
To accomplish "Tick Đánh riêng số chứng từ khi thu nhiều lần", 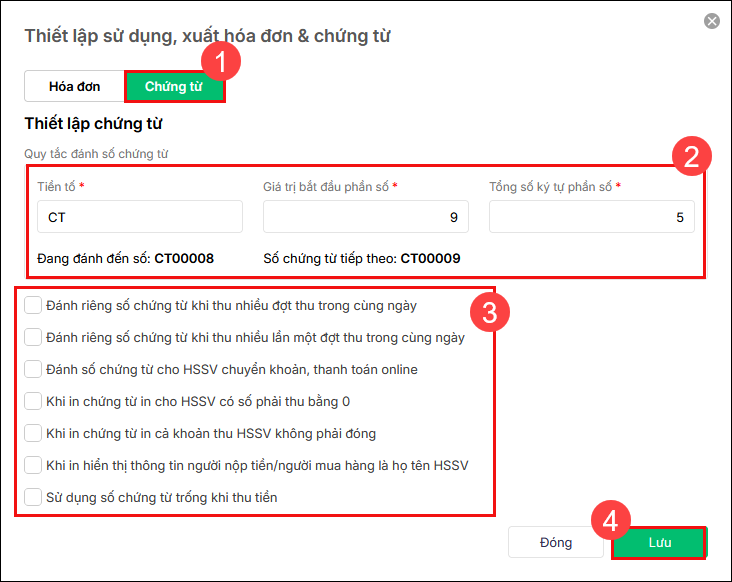I will 33,337.
